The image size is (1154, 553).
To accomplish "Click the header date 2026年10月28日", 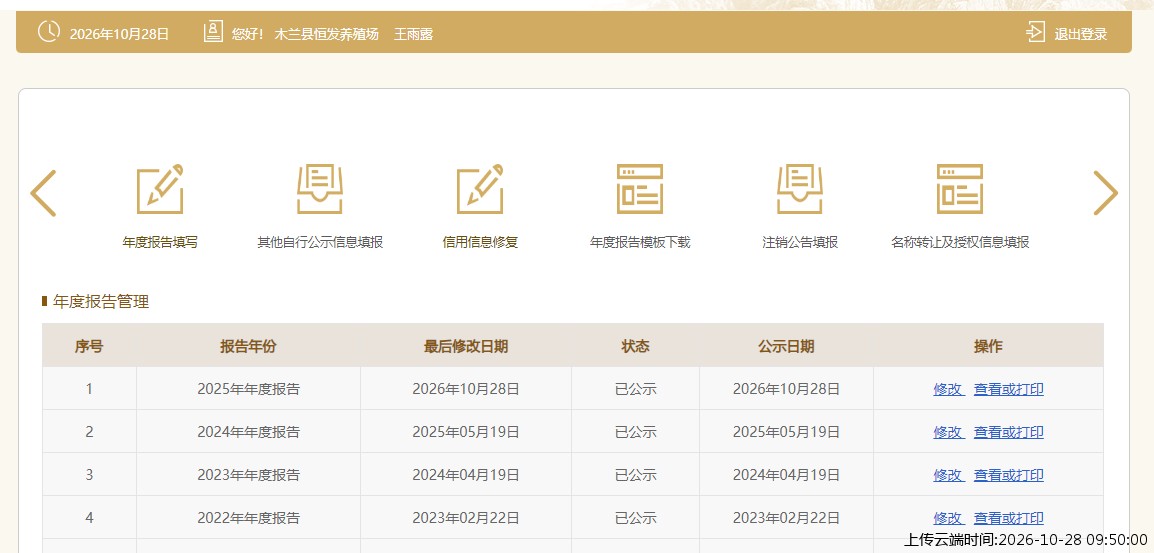I will tap(119, 34).
